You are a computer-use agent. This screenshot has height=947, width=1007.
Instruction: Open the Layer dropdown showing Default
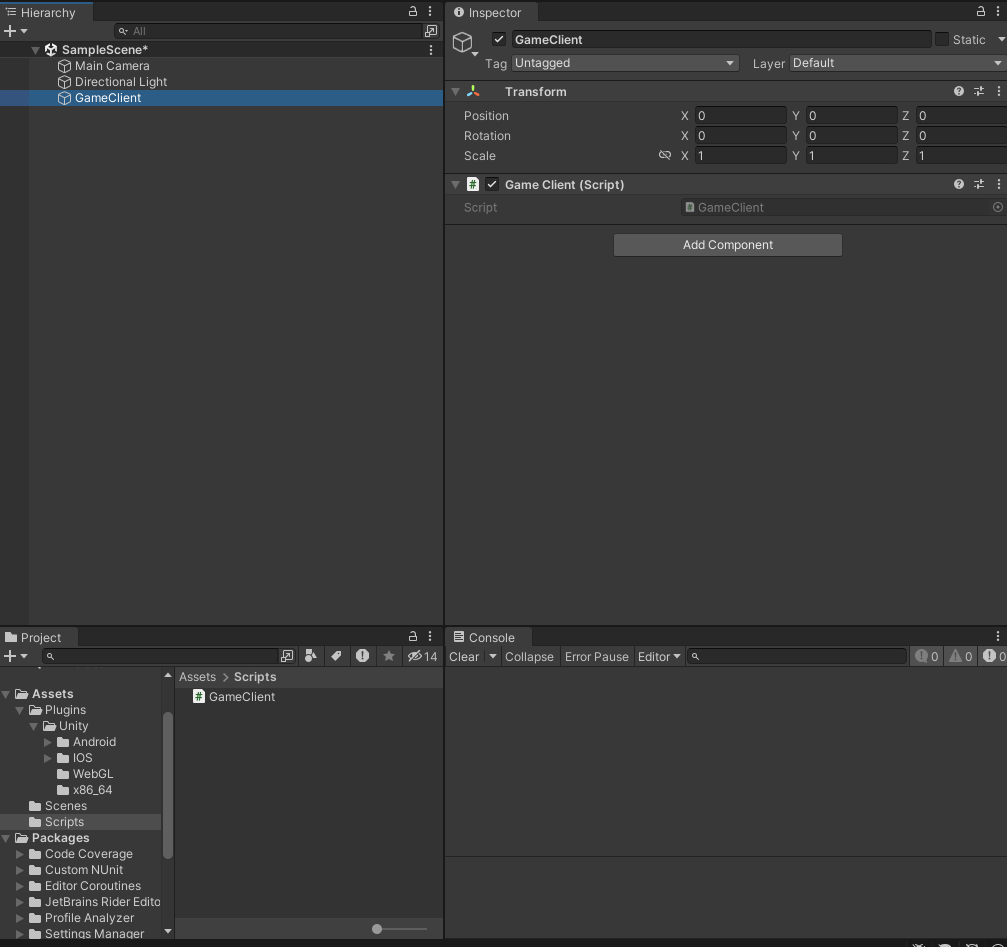tap(897, 63)
